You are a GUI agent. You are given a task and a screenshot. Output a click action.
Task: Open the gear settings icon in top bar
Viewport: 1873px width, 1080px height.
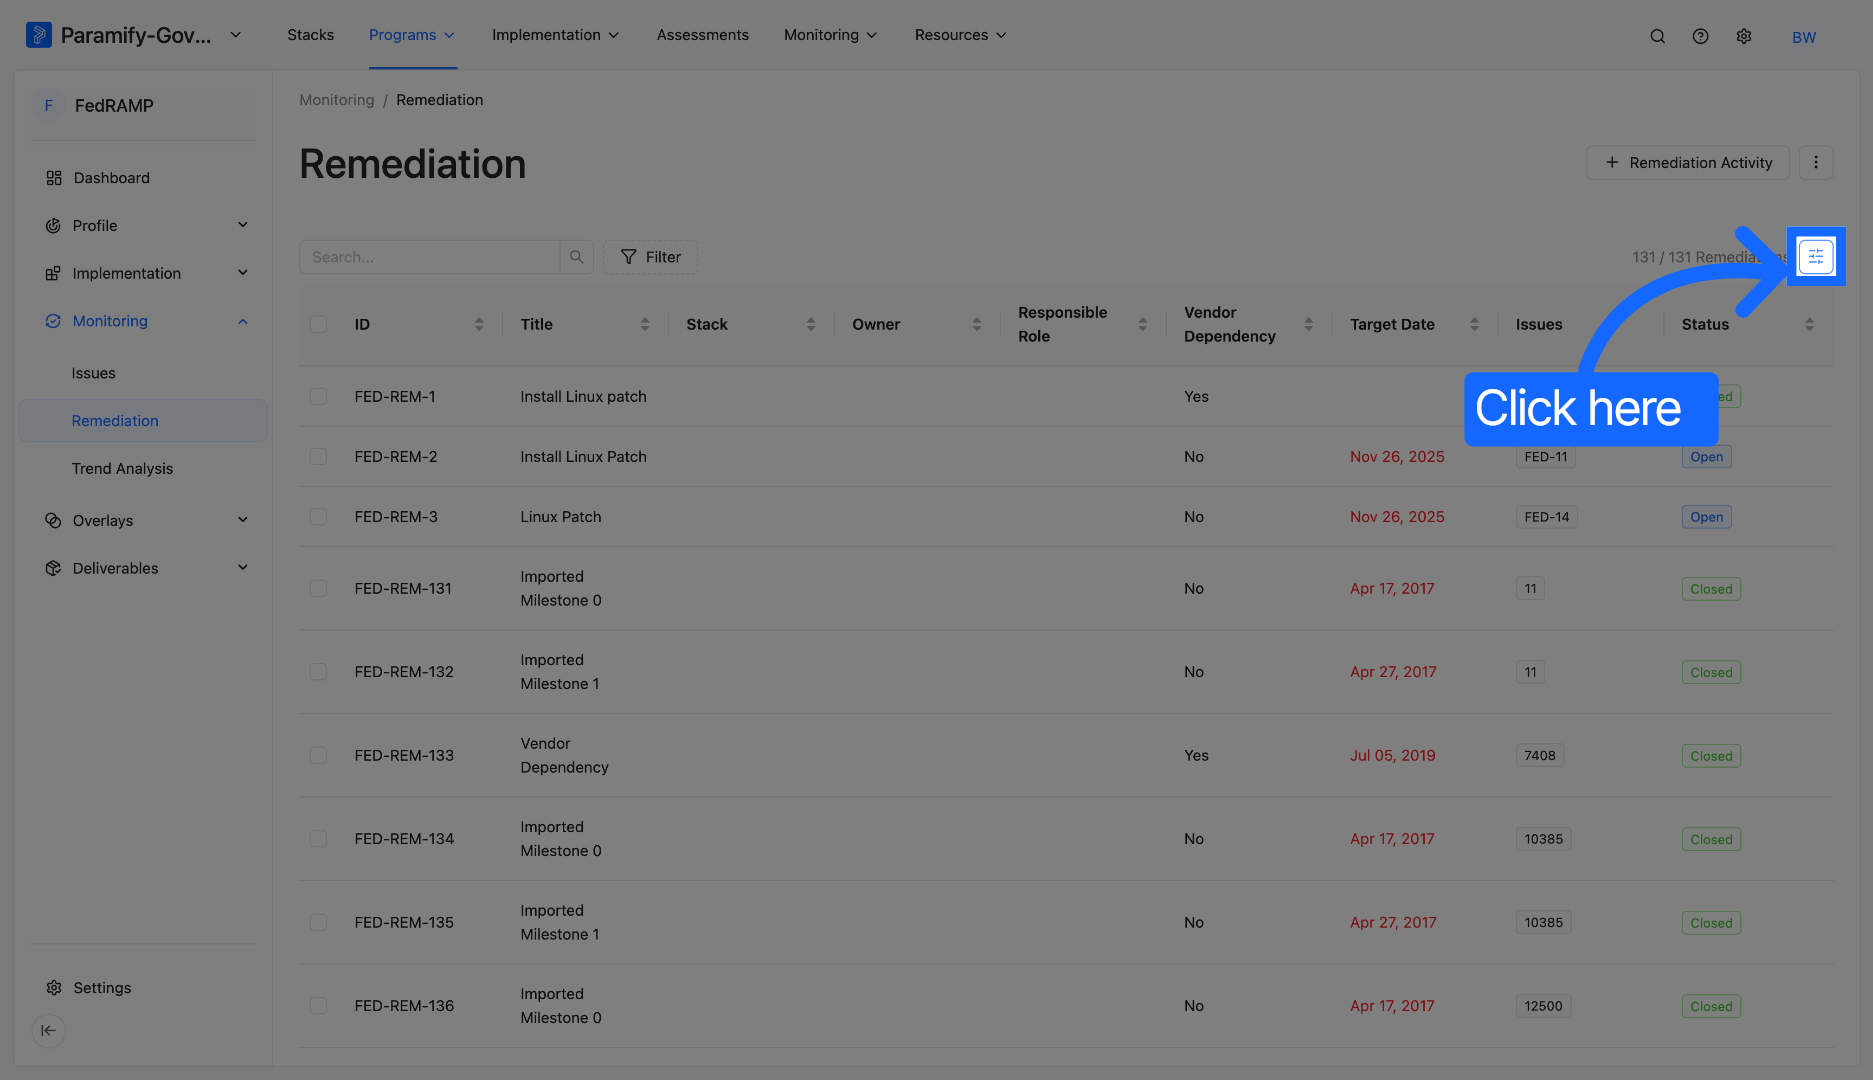[1744, 36]
